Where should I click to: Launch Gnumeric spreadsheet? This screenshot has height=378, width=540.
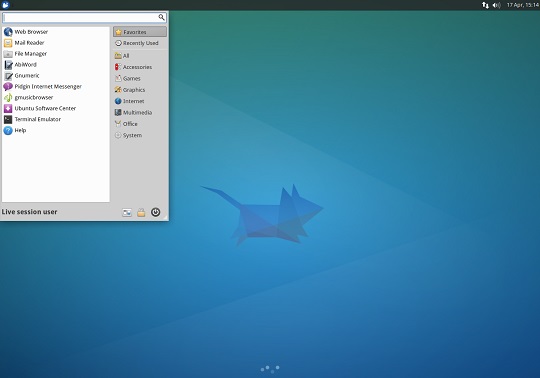pos(56,75)
